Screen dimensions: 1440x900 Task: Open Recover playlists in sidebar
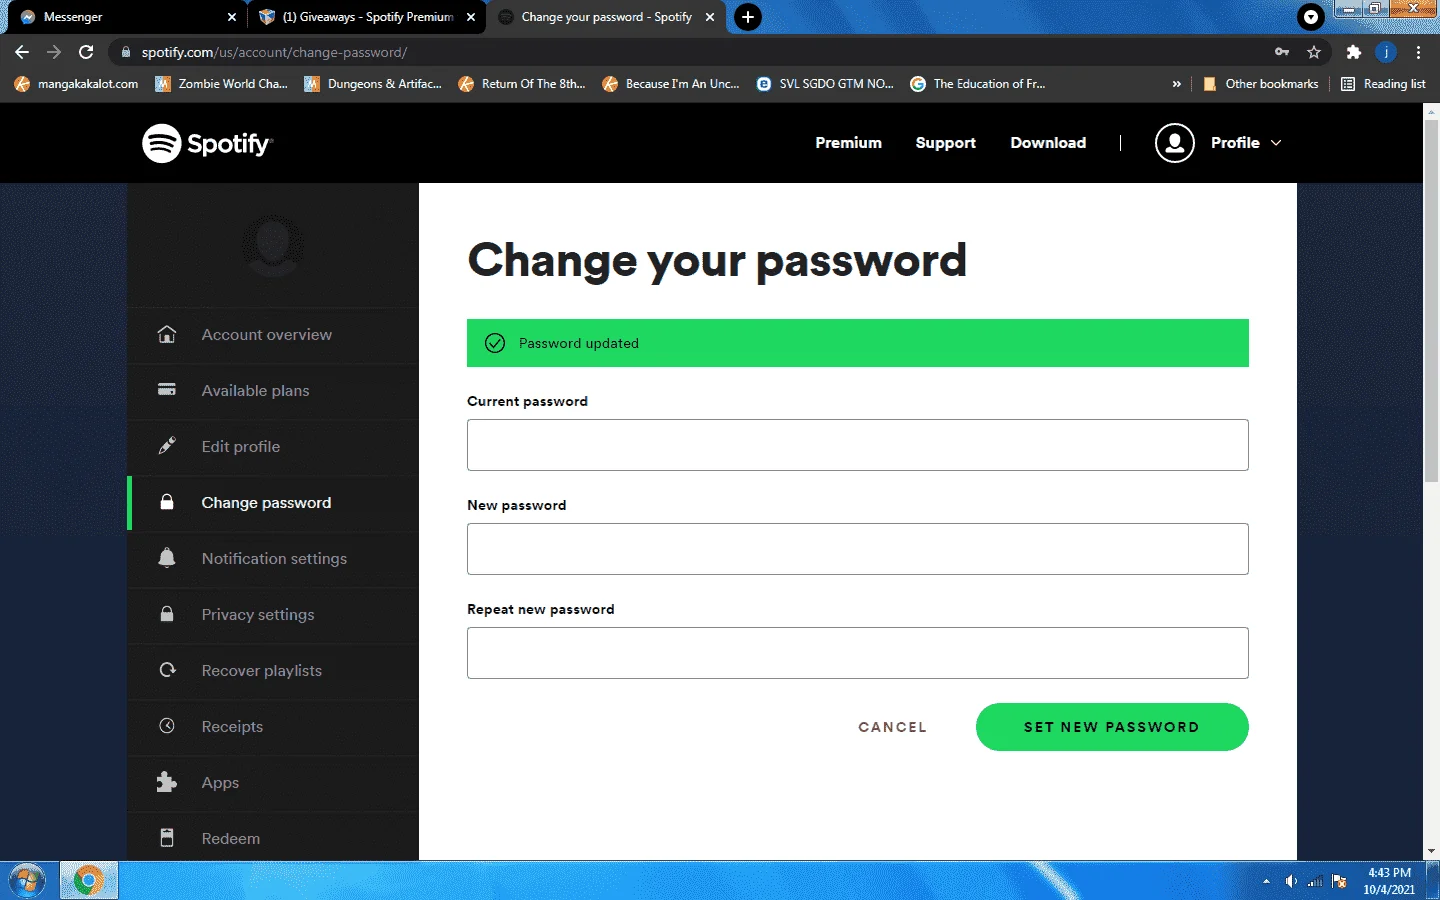(x=262, y=671)
